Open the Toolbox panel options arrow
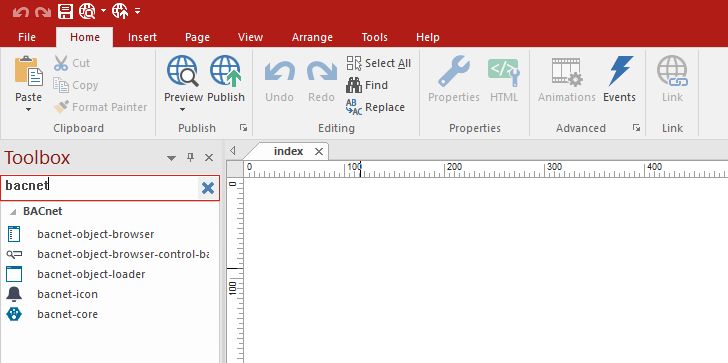Viewport: 728px width, 363px height. 171,158
